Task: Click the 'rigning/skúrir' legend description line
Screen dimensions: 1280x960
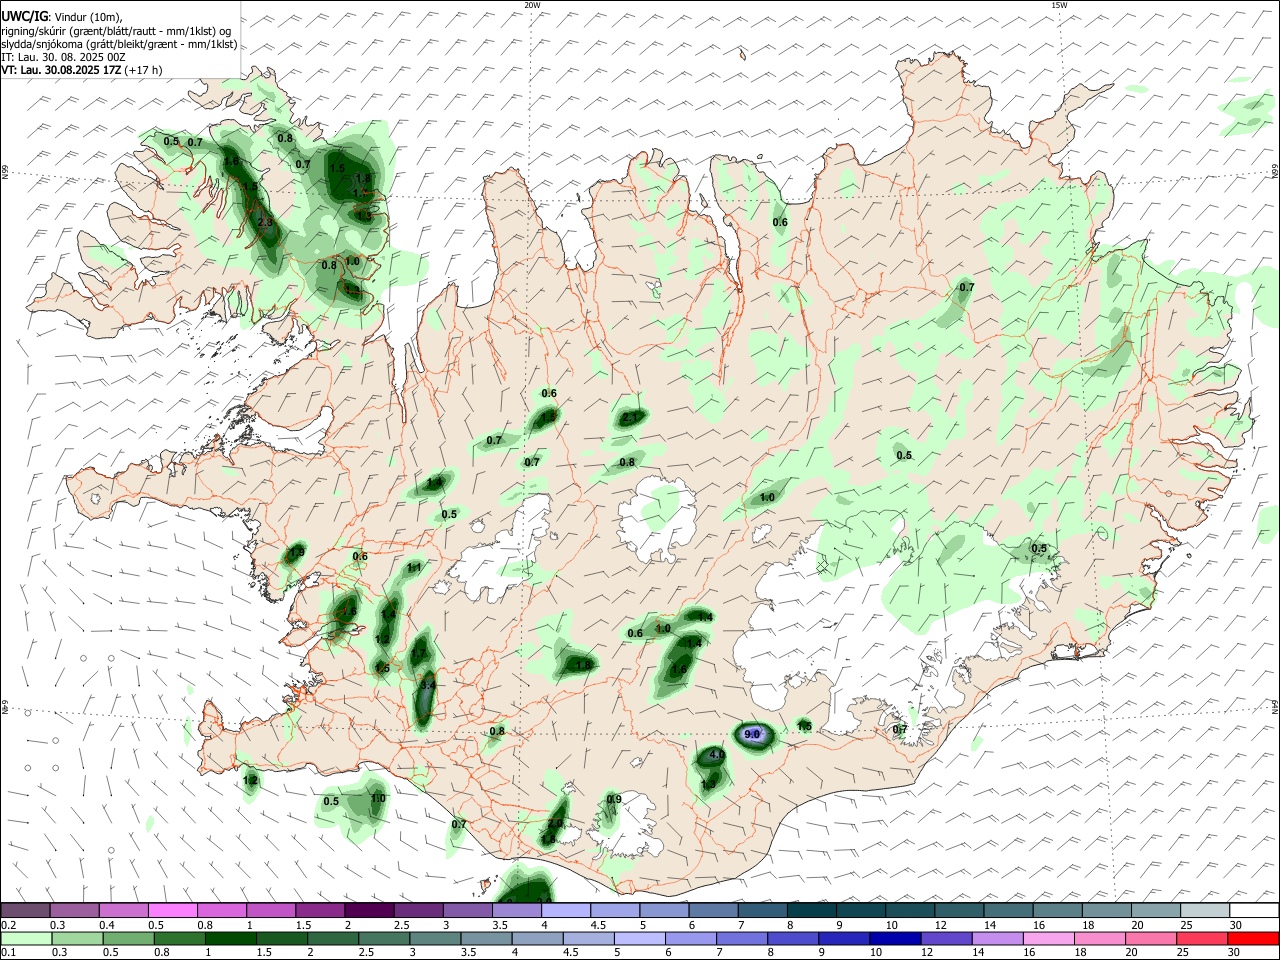Action: (x=117, y=31)
